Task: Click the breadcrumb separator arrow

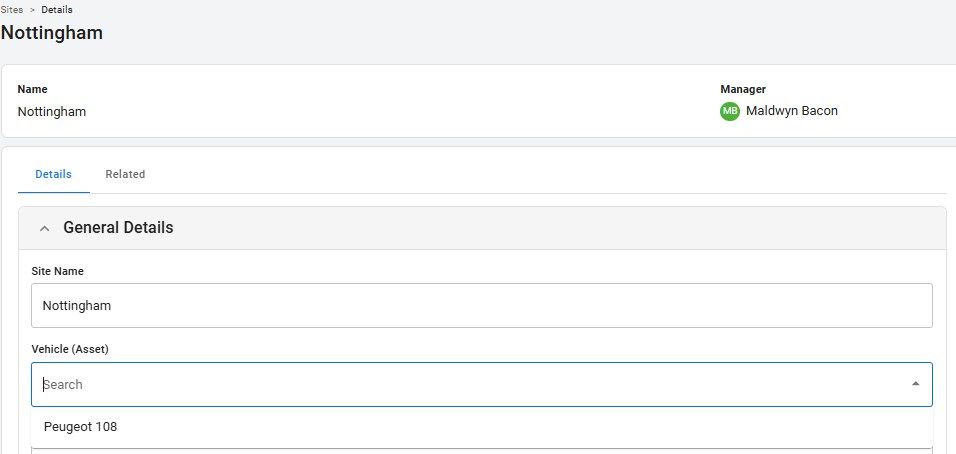Action: pos(32,10)
